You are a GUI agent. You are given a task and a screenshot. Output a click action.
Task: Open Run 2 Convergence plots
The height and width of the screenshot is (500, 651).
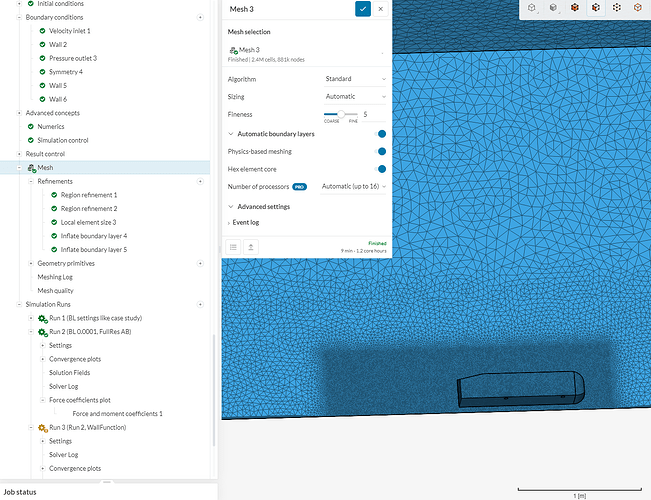tap(75, 359)
